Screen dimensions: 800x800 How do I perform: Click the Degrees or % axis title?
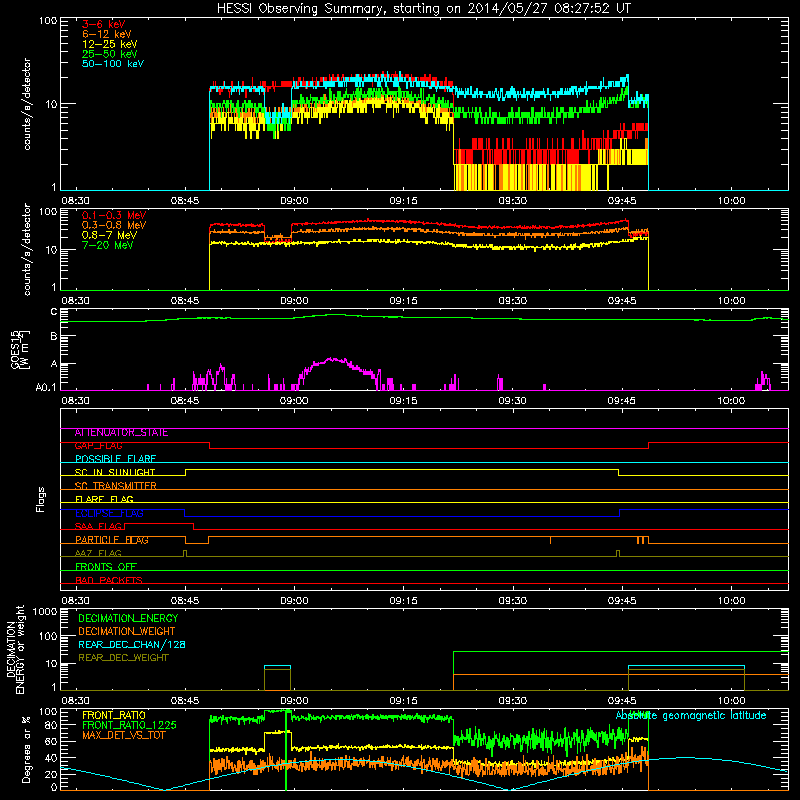[x=27, y=749]
